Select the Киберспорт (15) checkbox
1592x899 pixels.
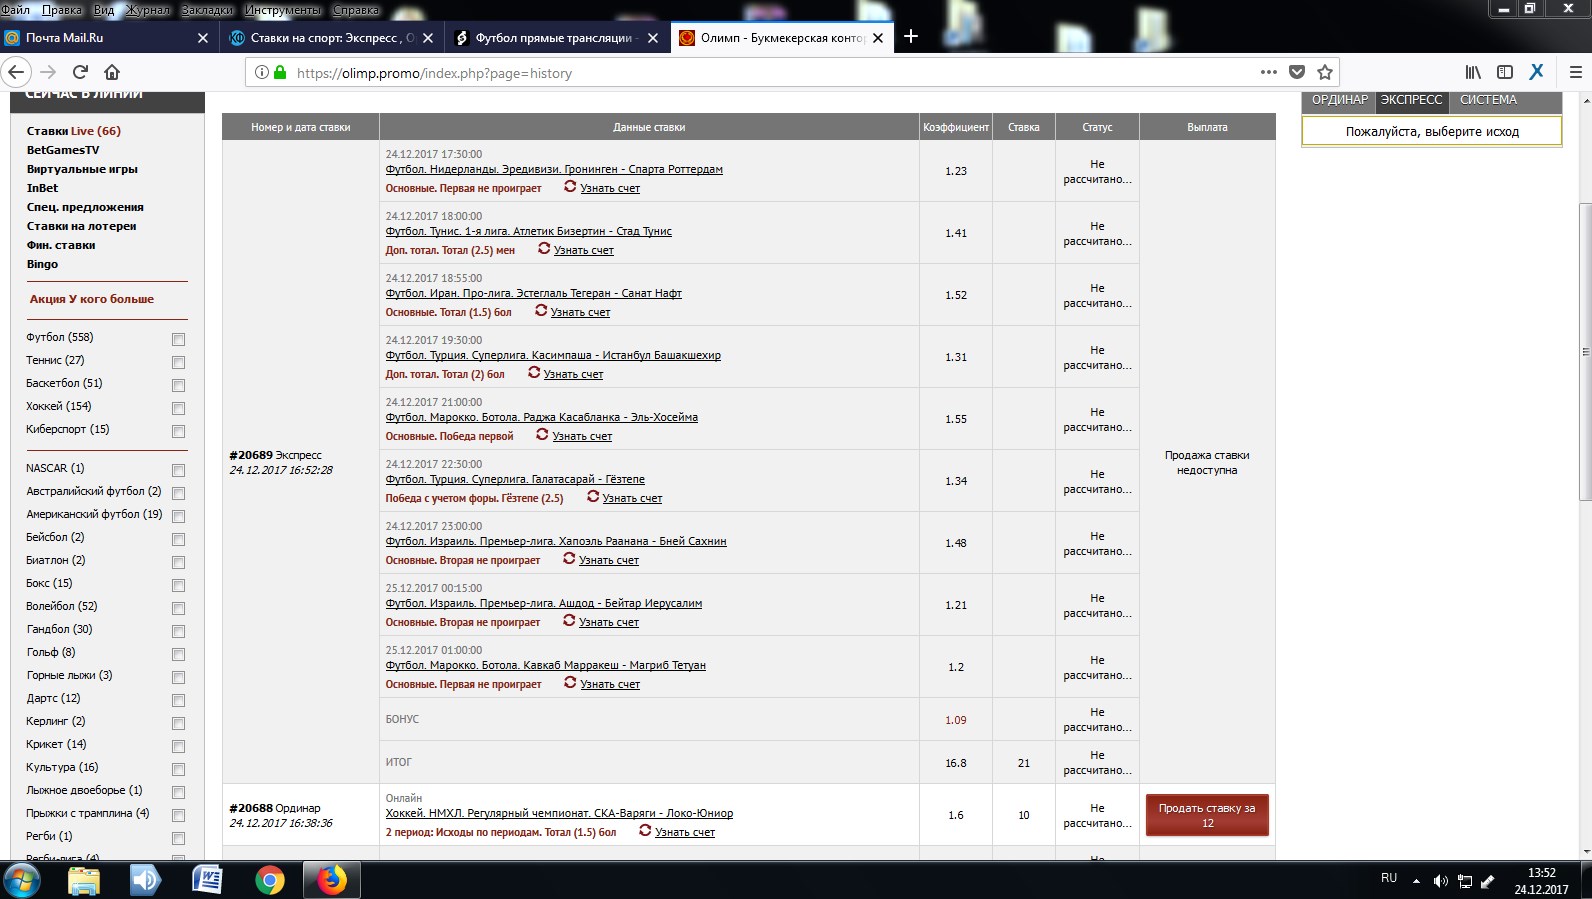[178, 431]
